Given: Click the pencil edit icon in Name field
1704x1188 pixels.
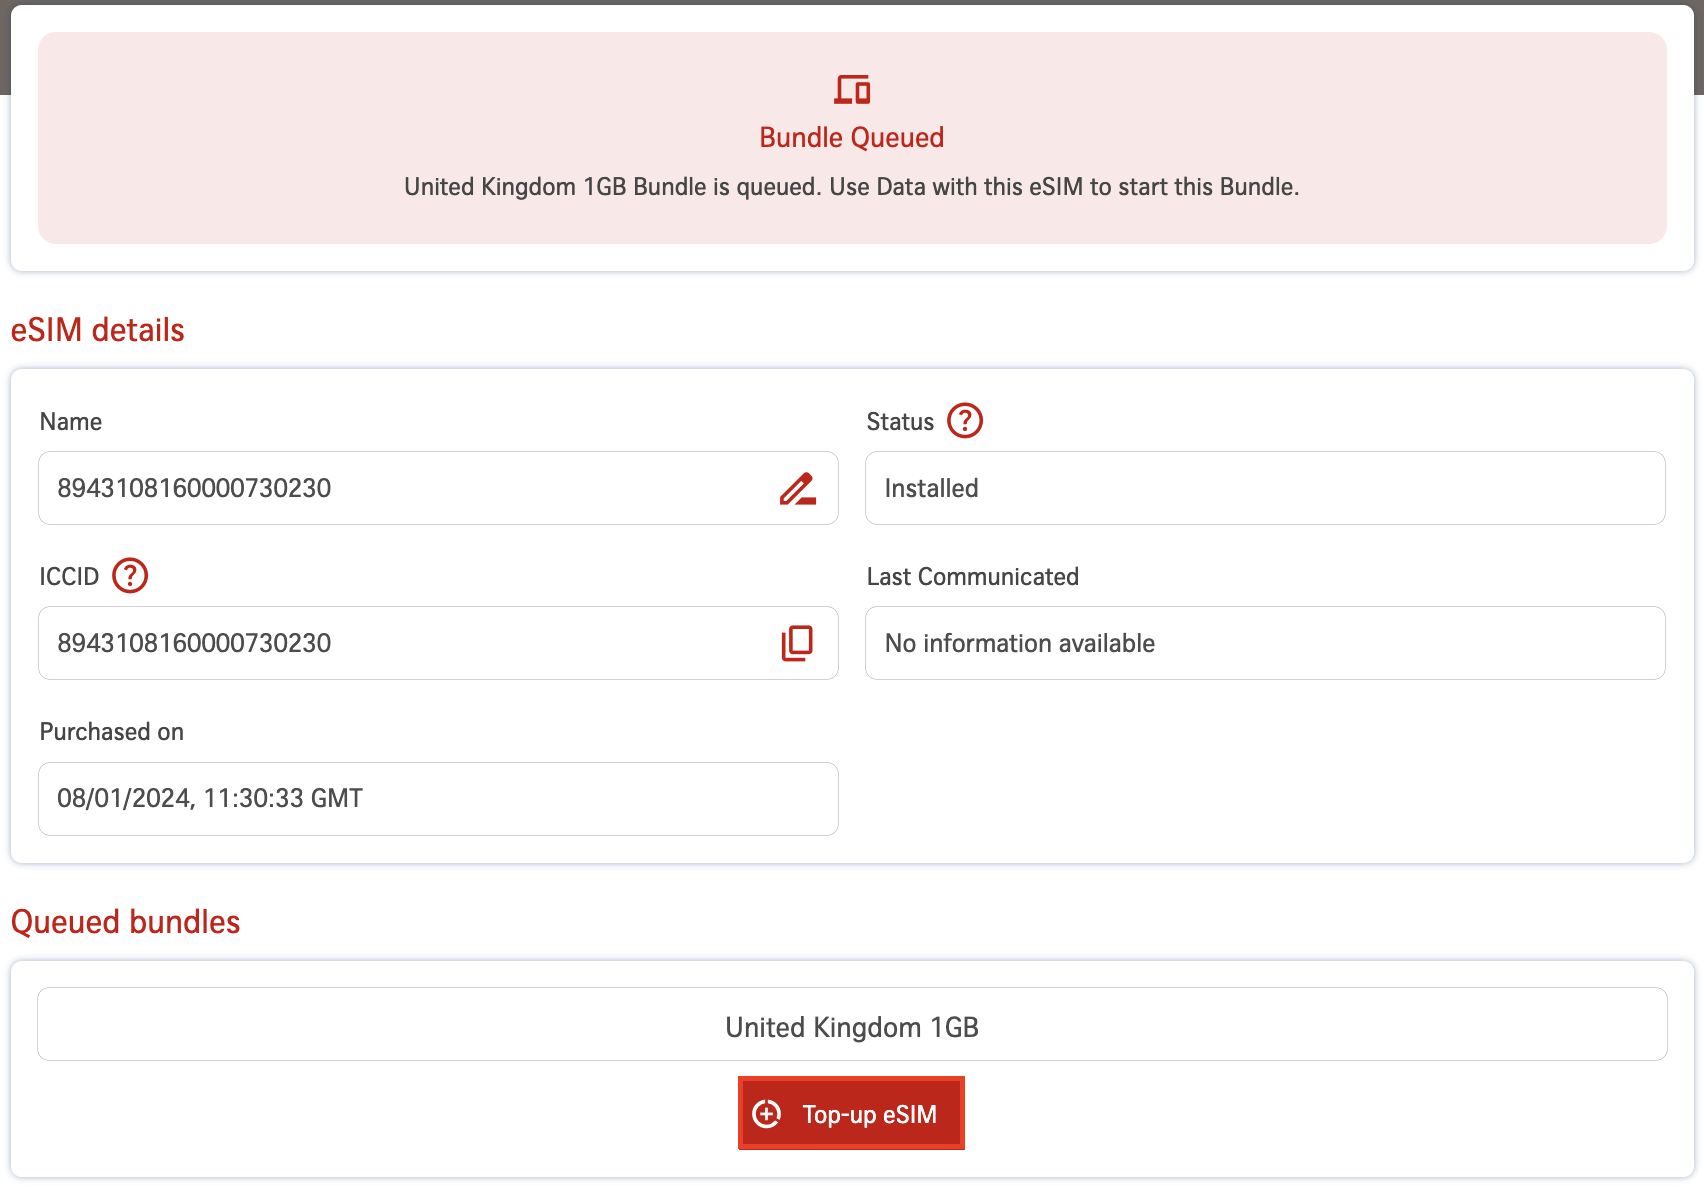Looking at the screenshot, I should 797,489.
